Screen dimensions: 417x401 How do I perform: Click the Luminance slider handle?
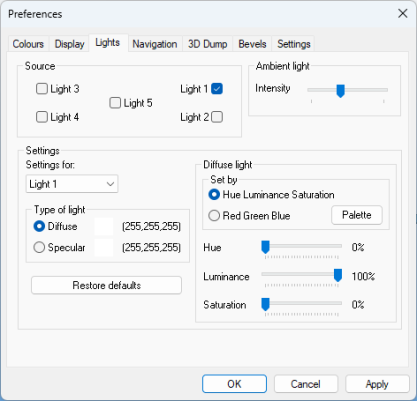338,276
